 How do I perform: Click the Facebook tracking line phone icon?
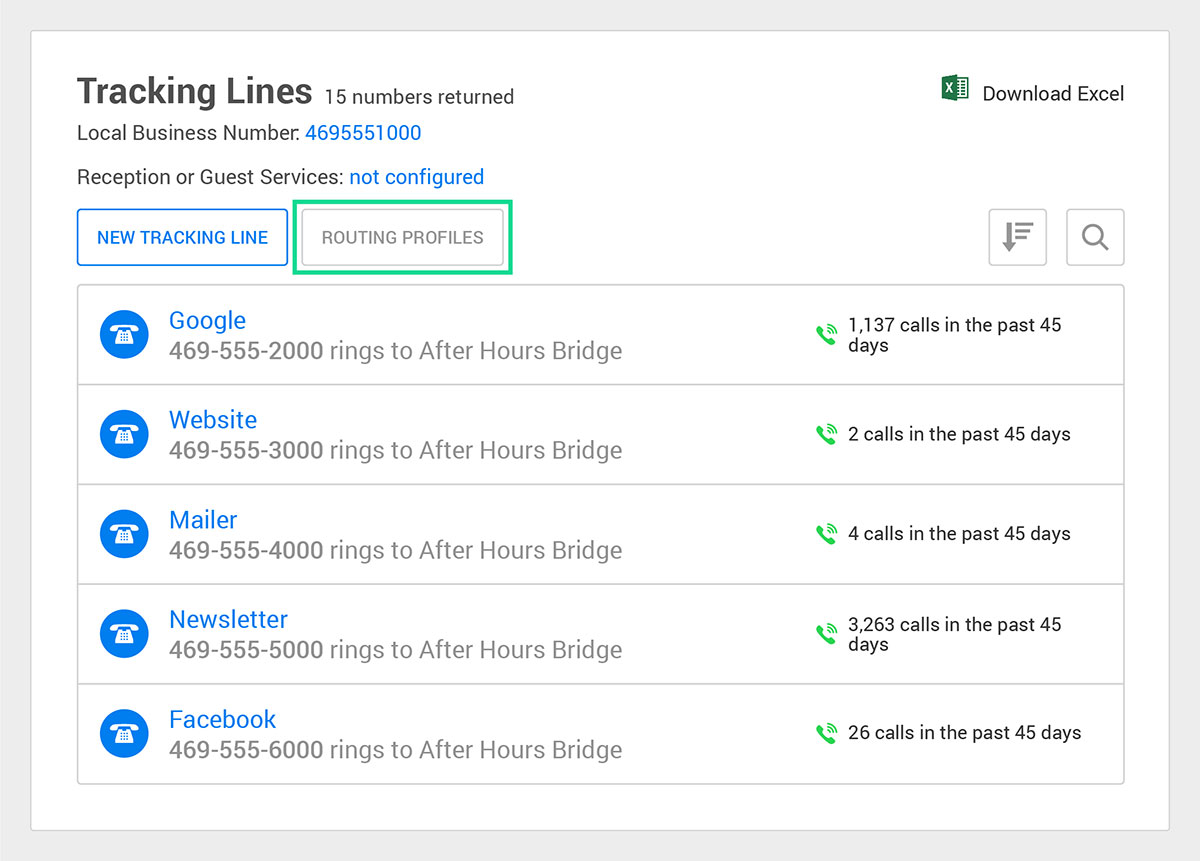(124, 733)
